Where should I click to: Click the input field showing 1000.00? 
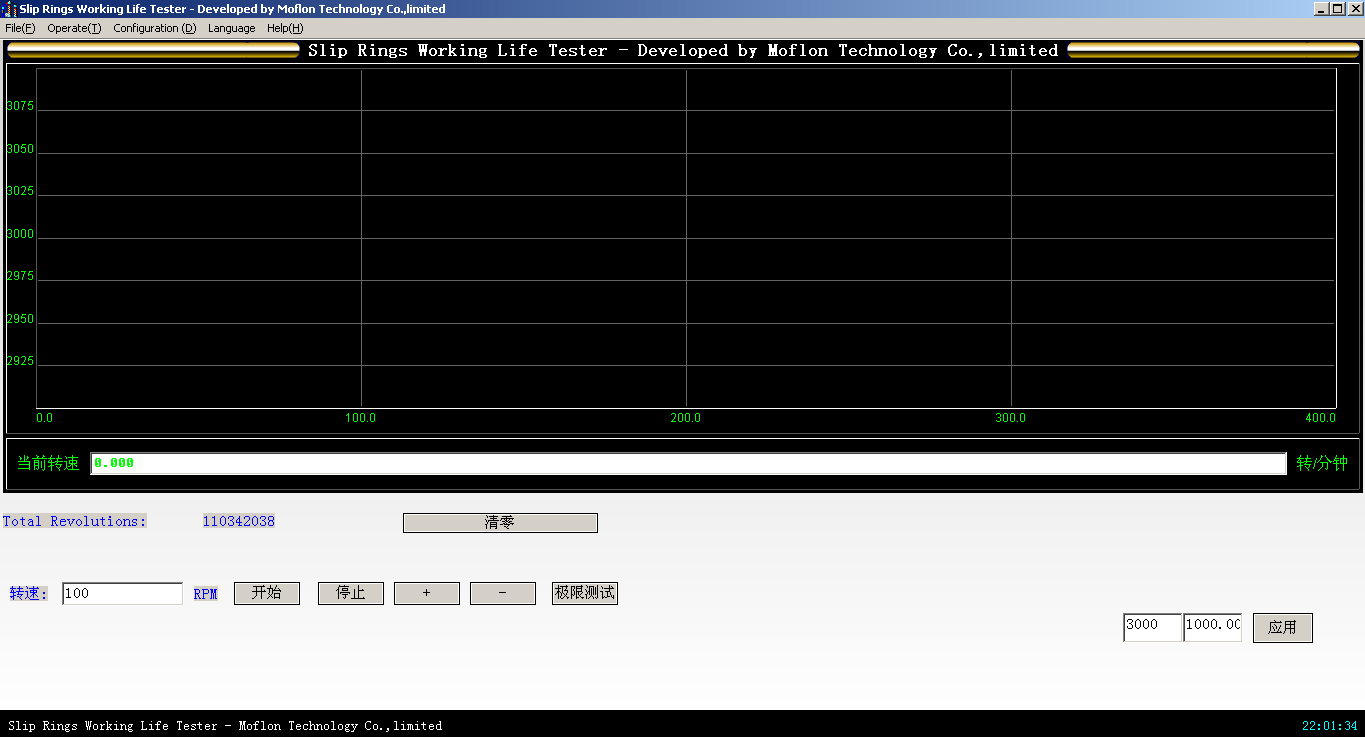[x=1212, y=627]
